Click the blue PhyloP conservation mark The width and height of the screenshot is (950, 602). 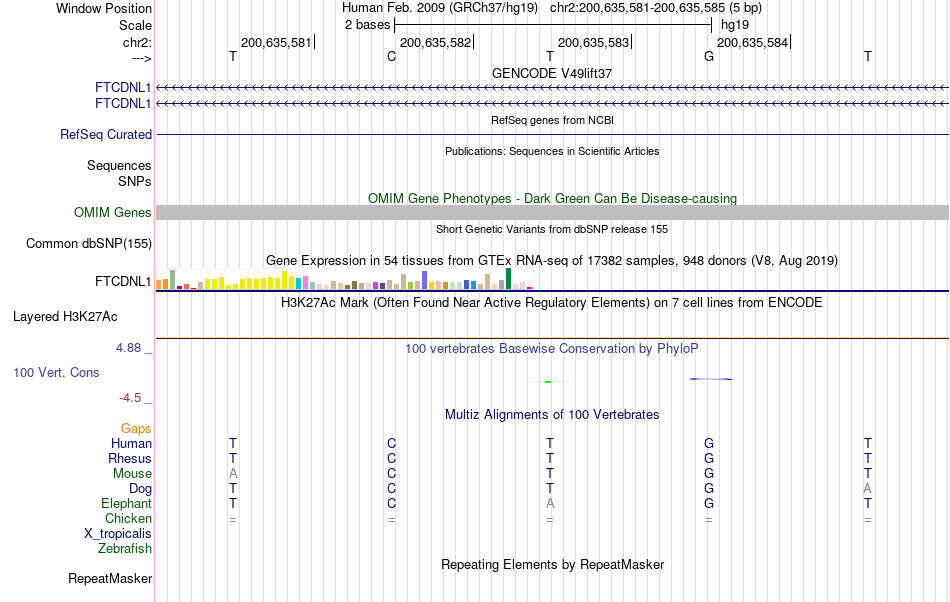pyautogui.click(x=711, y=379)
